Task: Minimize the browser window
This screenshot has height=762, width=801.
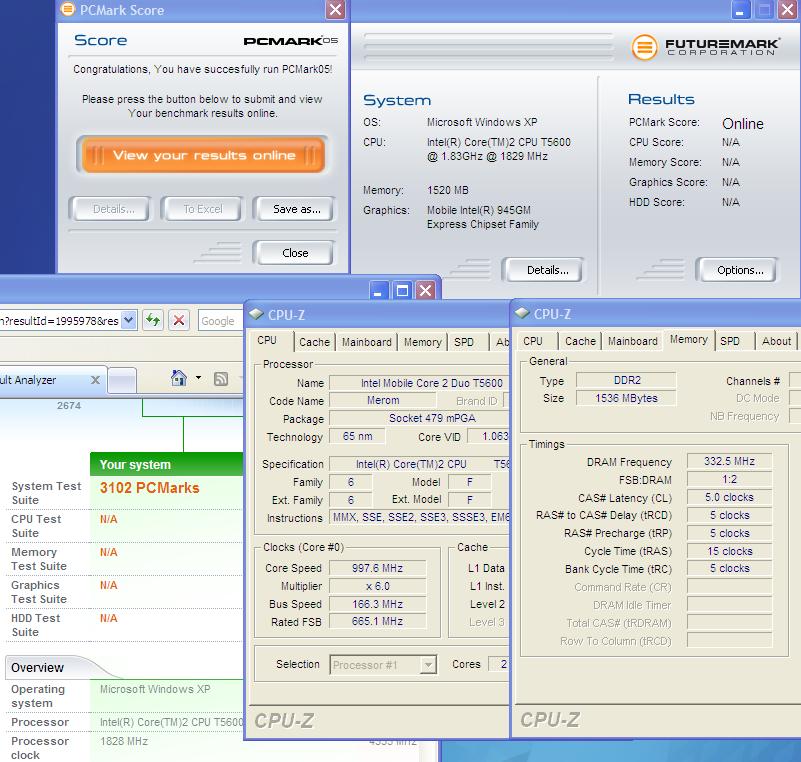Action: pyautogui.click(x=379, y=290)
